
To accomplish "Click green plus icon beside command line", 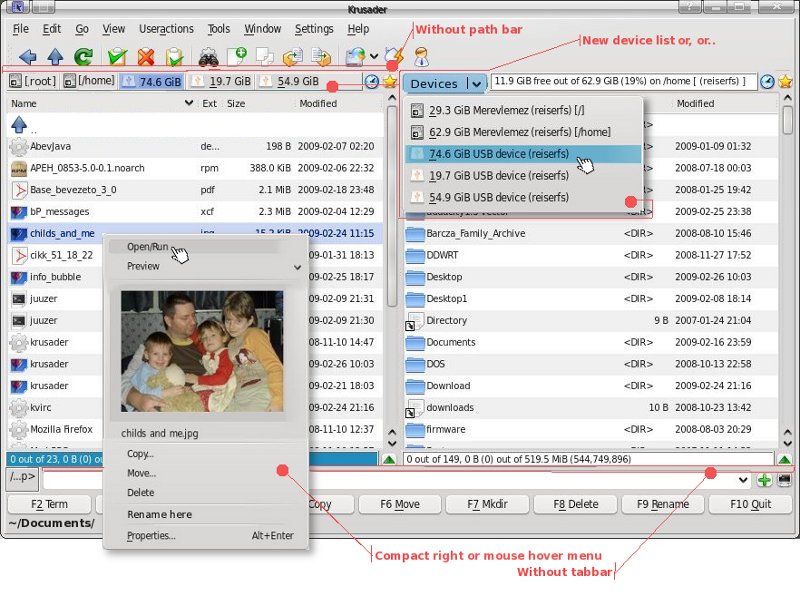I will [x=764, y=480].
